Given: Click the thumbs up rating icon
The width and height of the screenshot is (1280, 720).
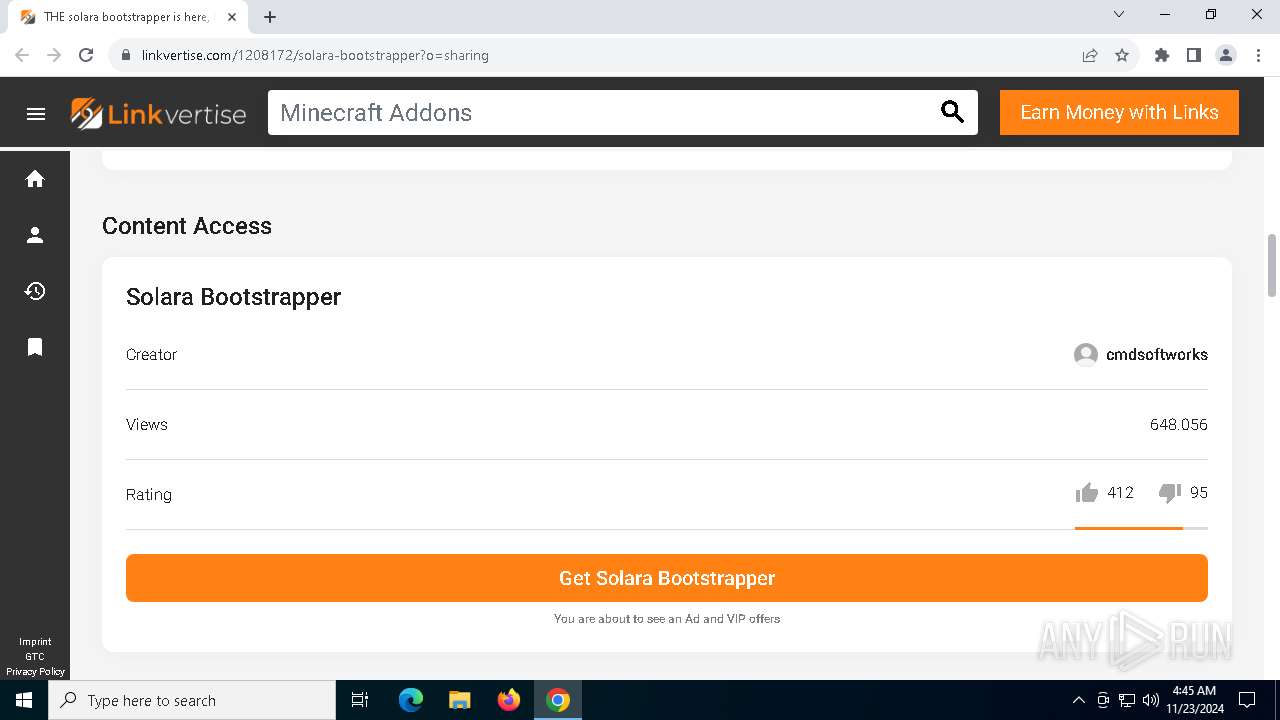Looking at the screenshot, I should (1087, 492).
